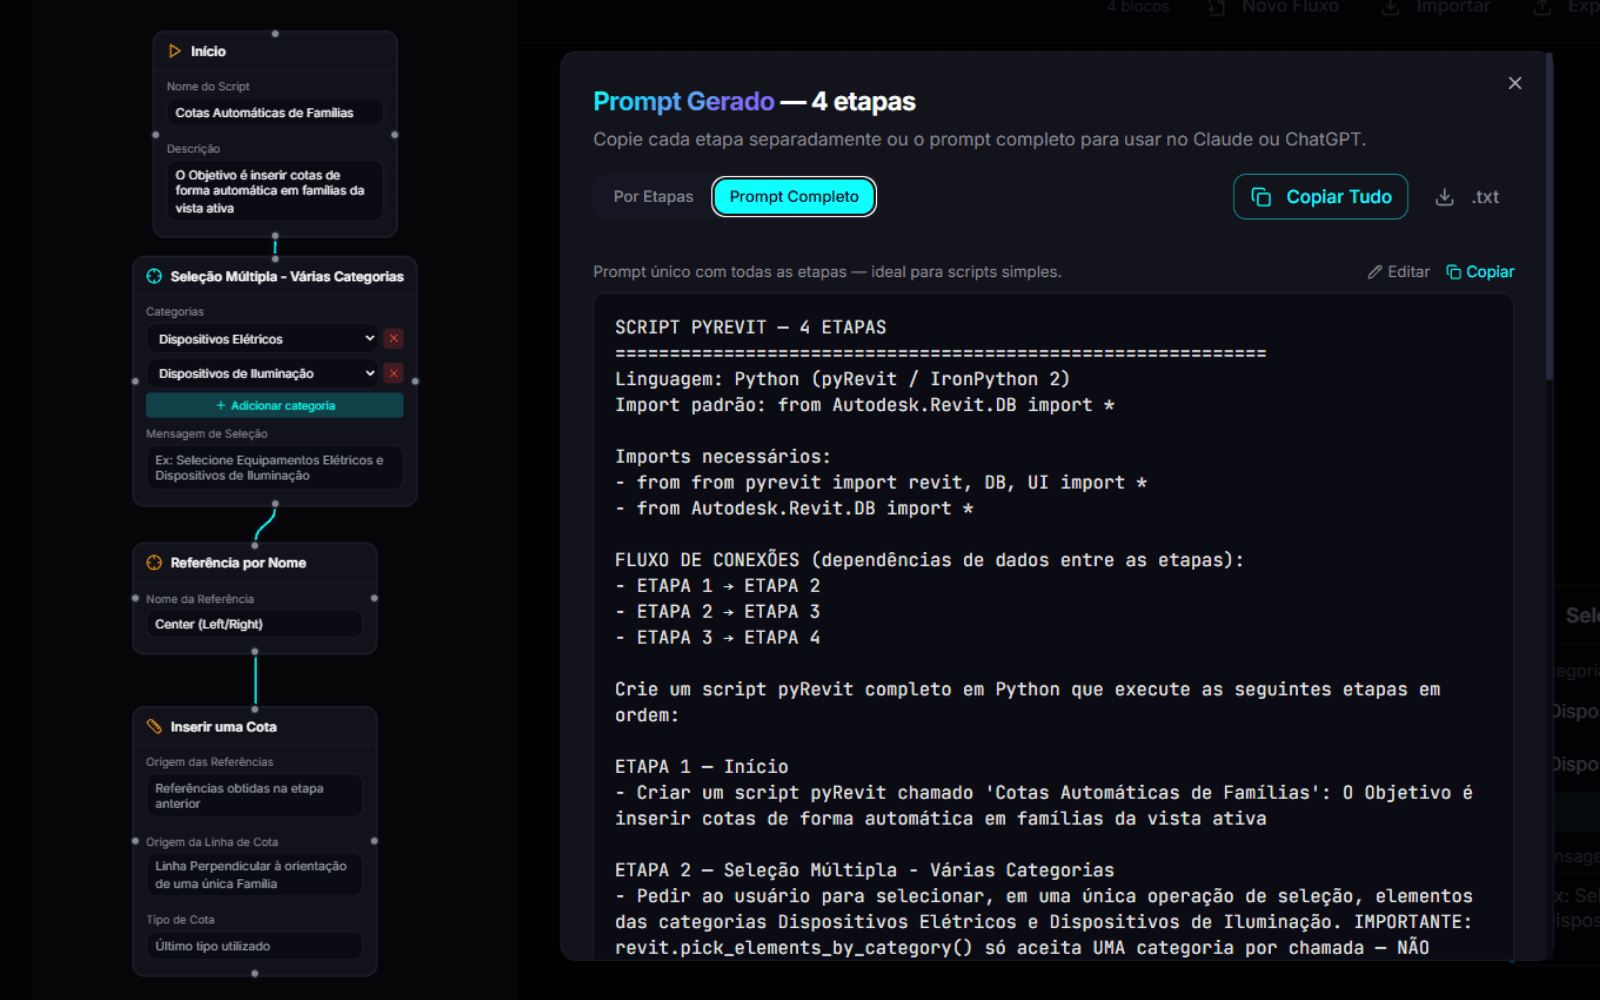The width and height of the screenshot is (1600, 1000).
Task: Click the Seleção Múltipla node icon
Action: [x=154, y=276]
